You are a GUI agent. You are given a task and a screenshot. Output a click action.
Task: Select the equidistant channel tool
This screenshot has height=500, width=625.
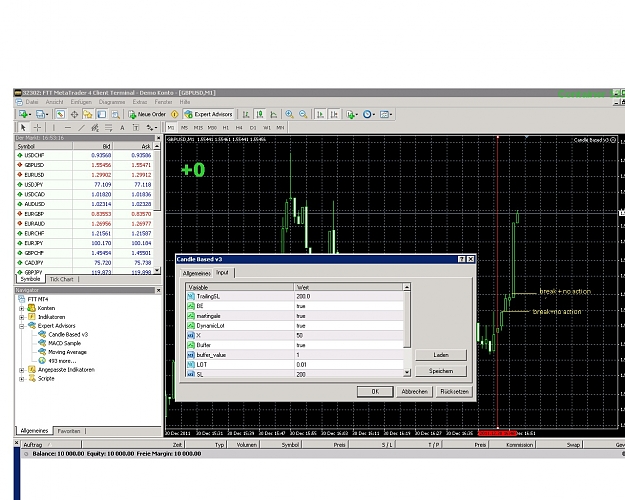click(x=95, y=128)
